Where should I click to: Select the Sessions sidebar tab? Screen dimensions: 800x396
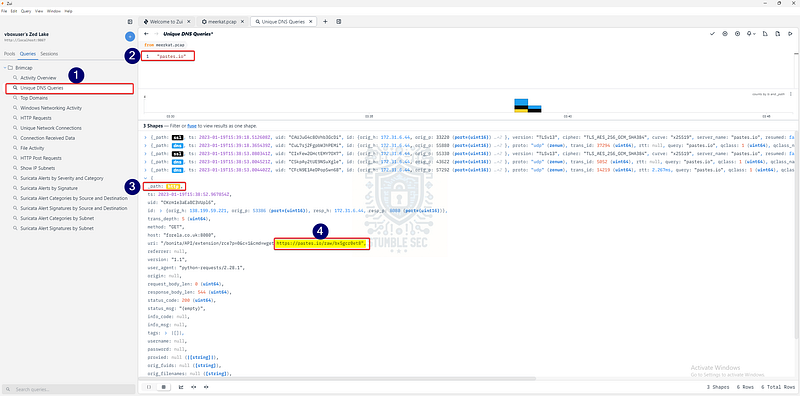pyautogui.click(x=49, y=54)
